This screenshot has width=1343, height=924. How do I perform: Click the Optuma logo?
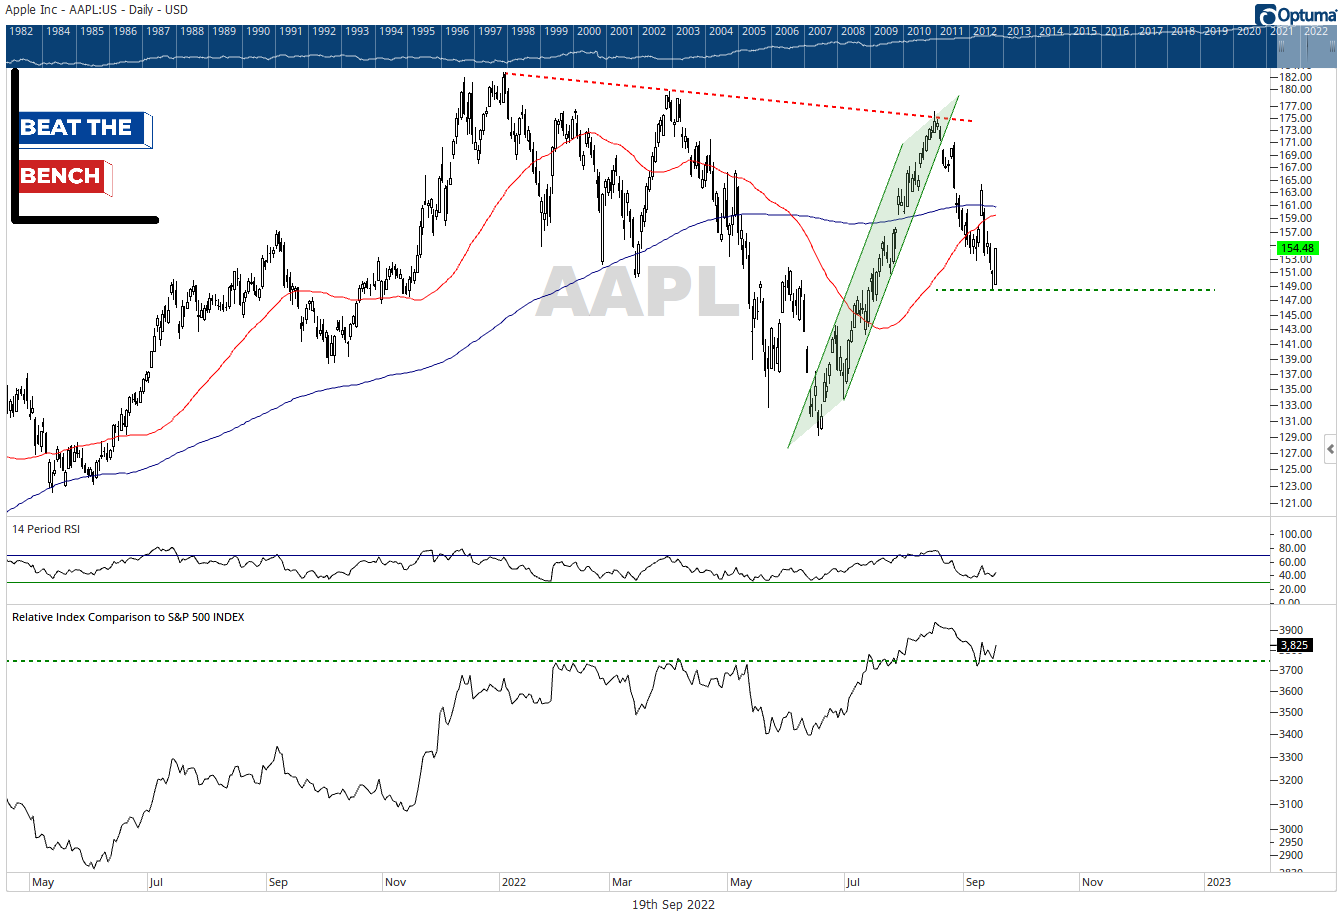coord(1297,14)
